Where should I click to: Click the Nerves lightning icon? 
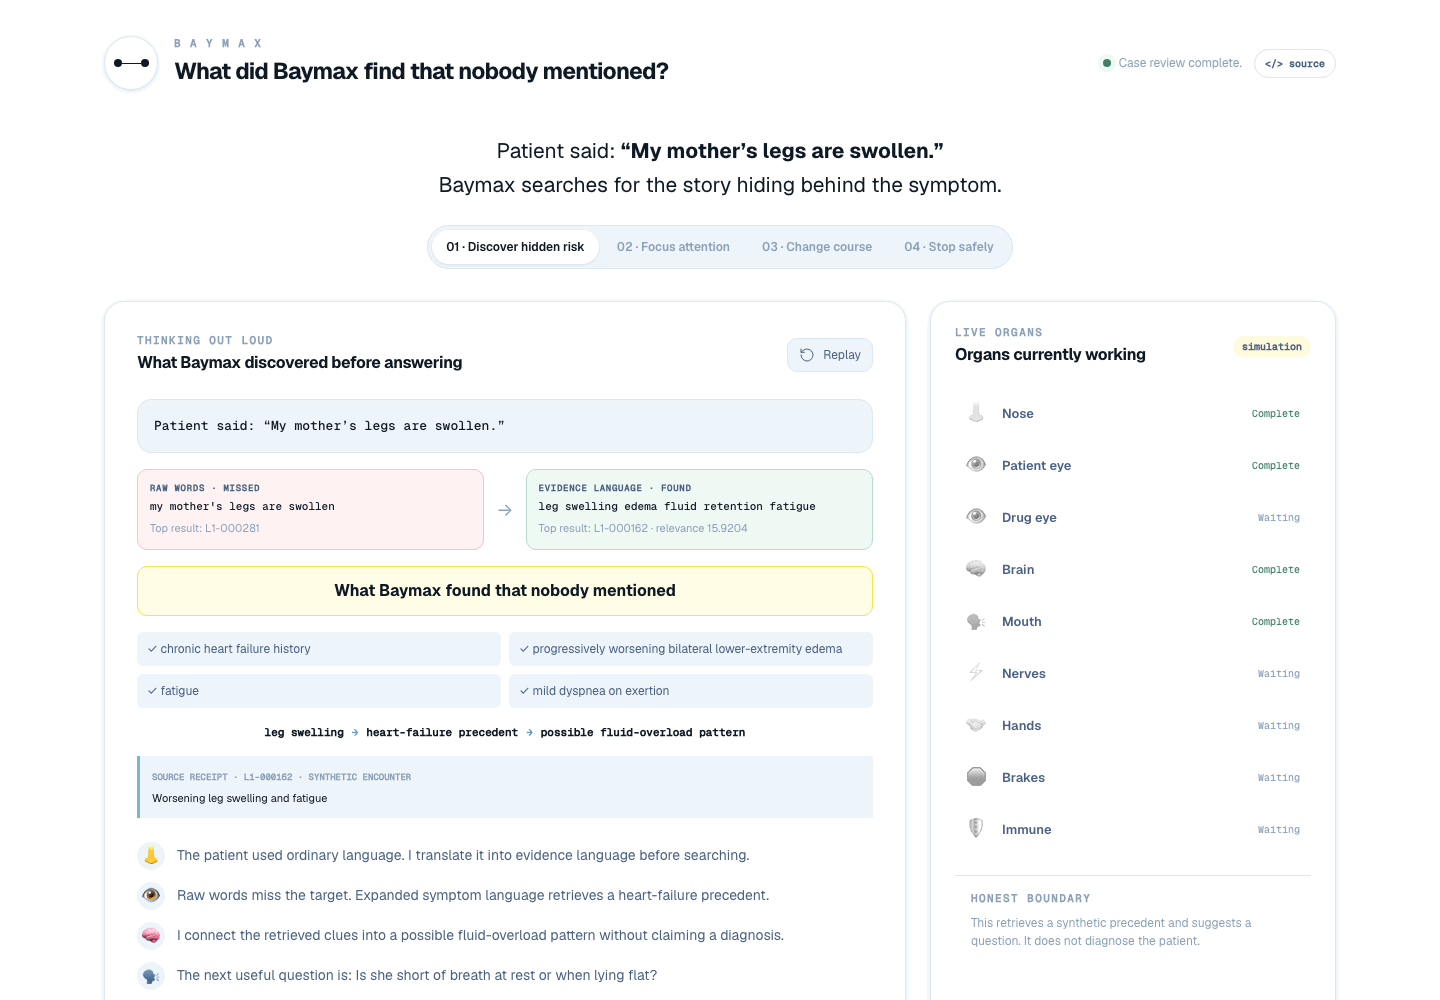[x=976, y=673]
